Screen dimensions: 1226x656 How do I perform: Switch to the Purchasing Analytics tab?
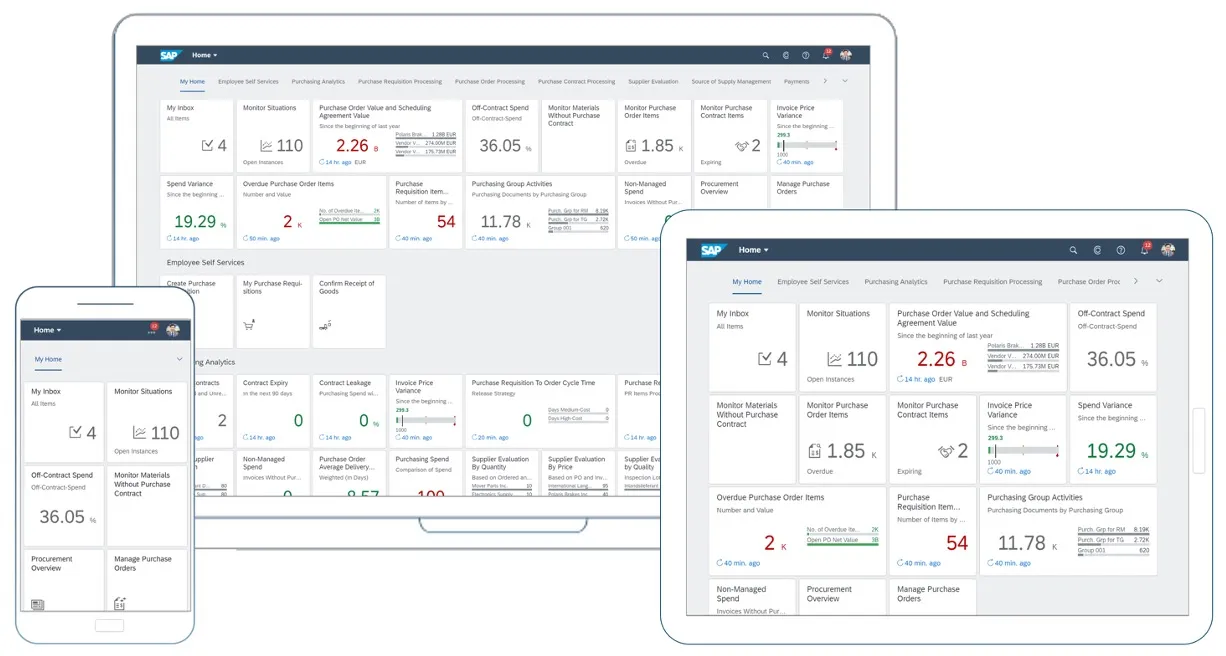pos(319,81)
